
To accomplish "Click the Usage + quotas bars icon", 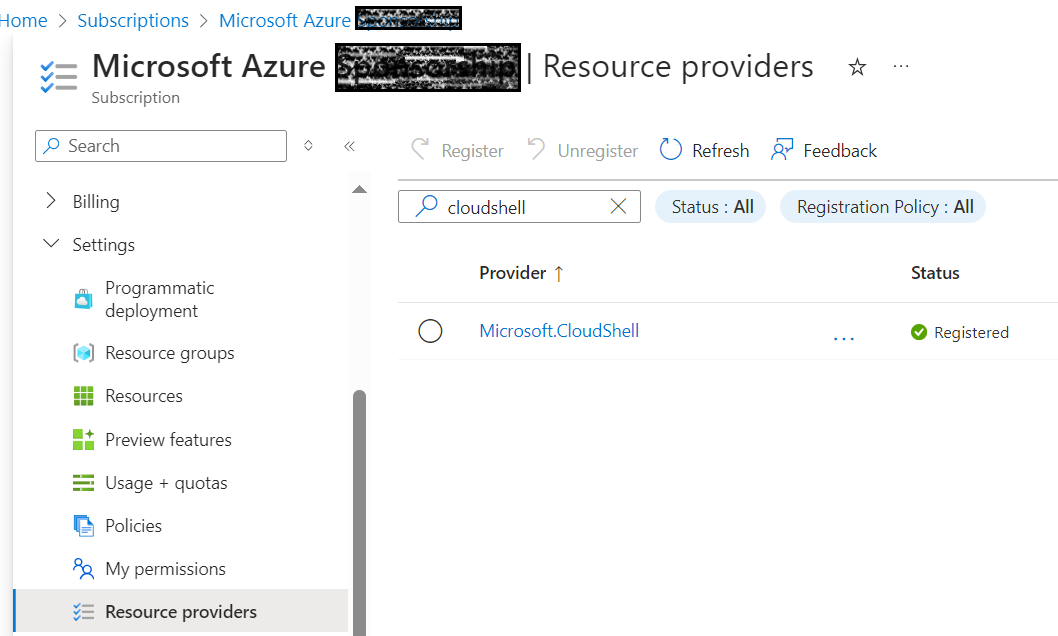I will pyautogui.click(x=83, y=483).
